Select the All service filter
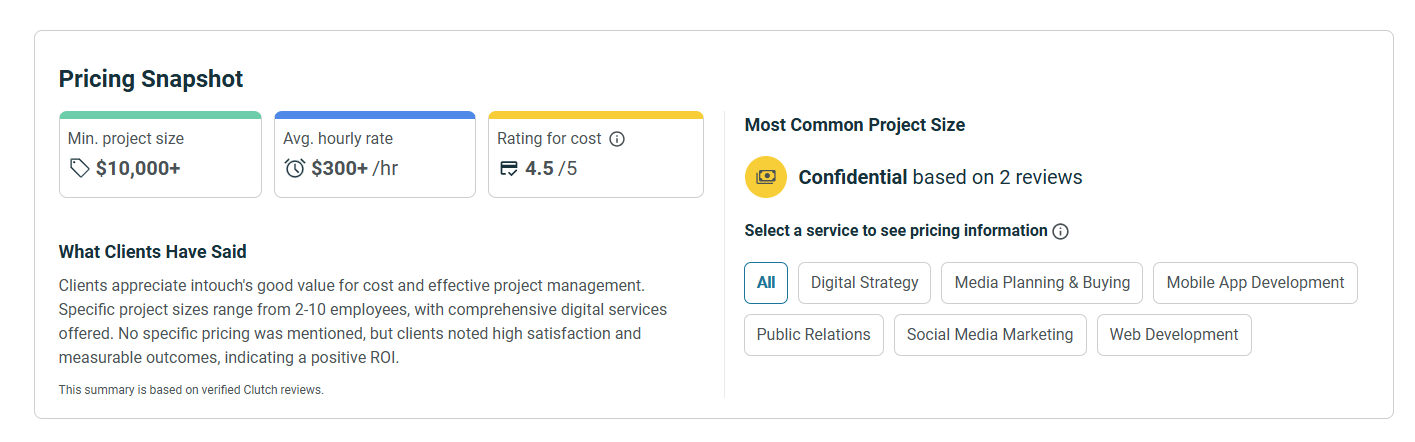1415x442 pixels. click(766, 283)
